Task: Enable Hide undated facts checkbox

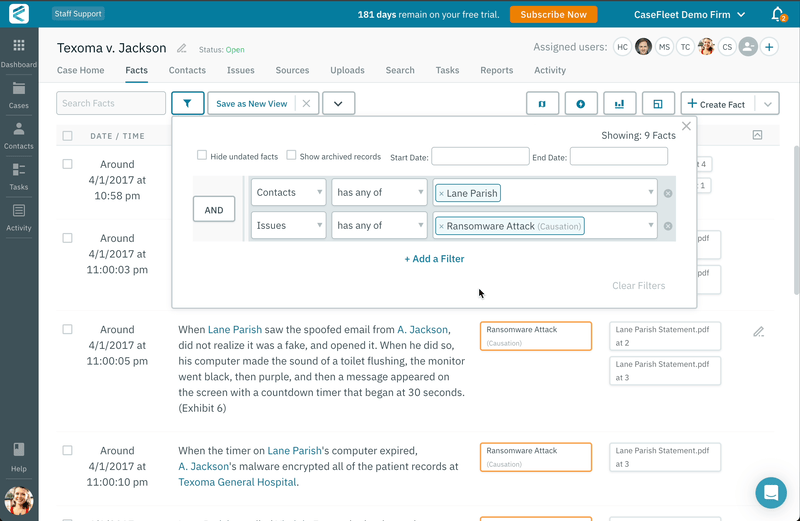Action: coord(202,156)
